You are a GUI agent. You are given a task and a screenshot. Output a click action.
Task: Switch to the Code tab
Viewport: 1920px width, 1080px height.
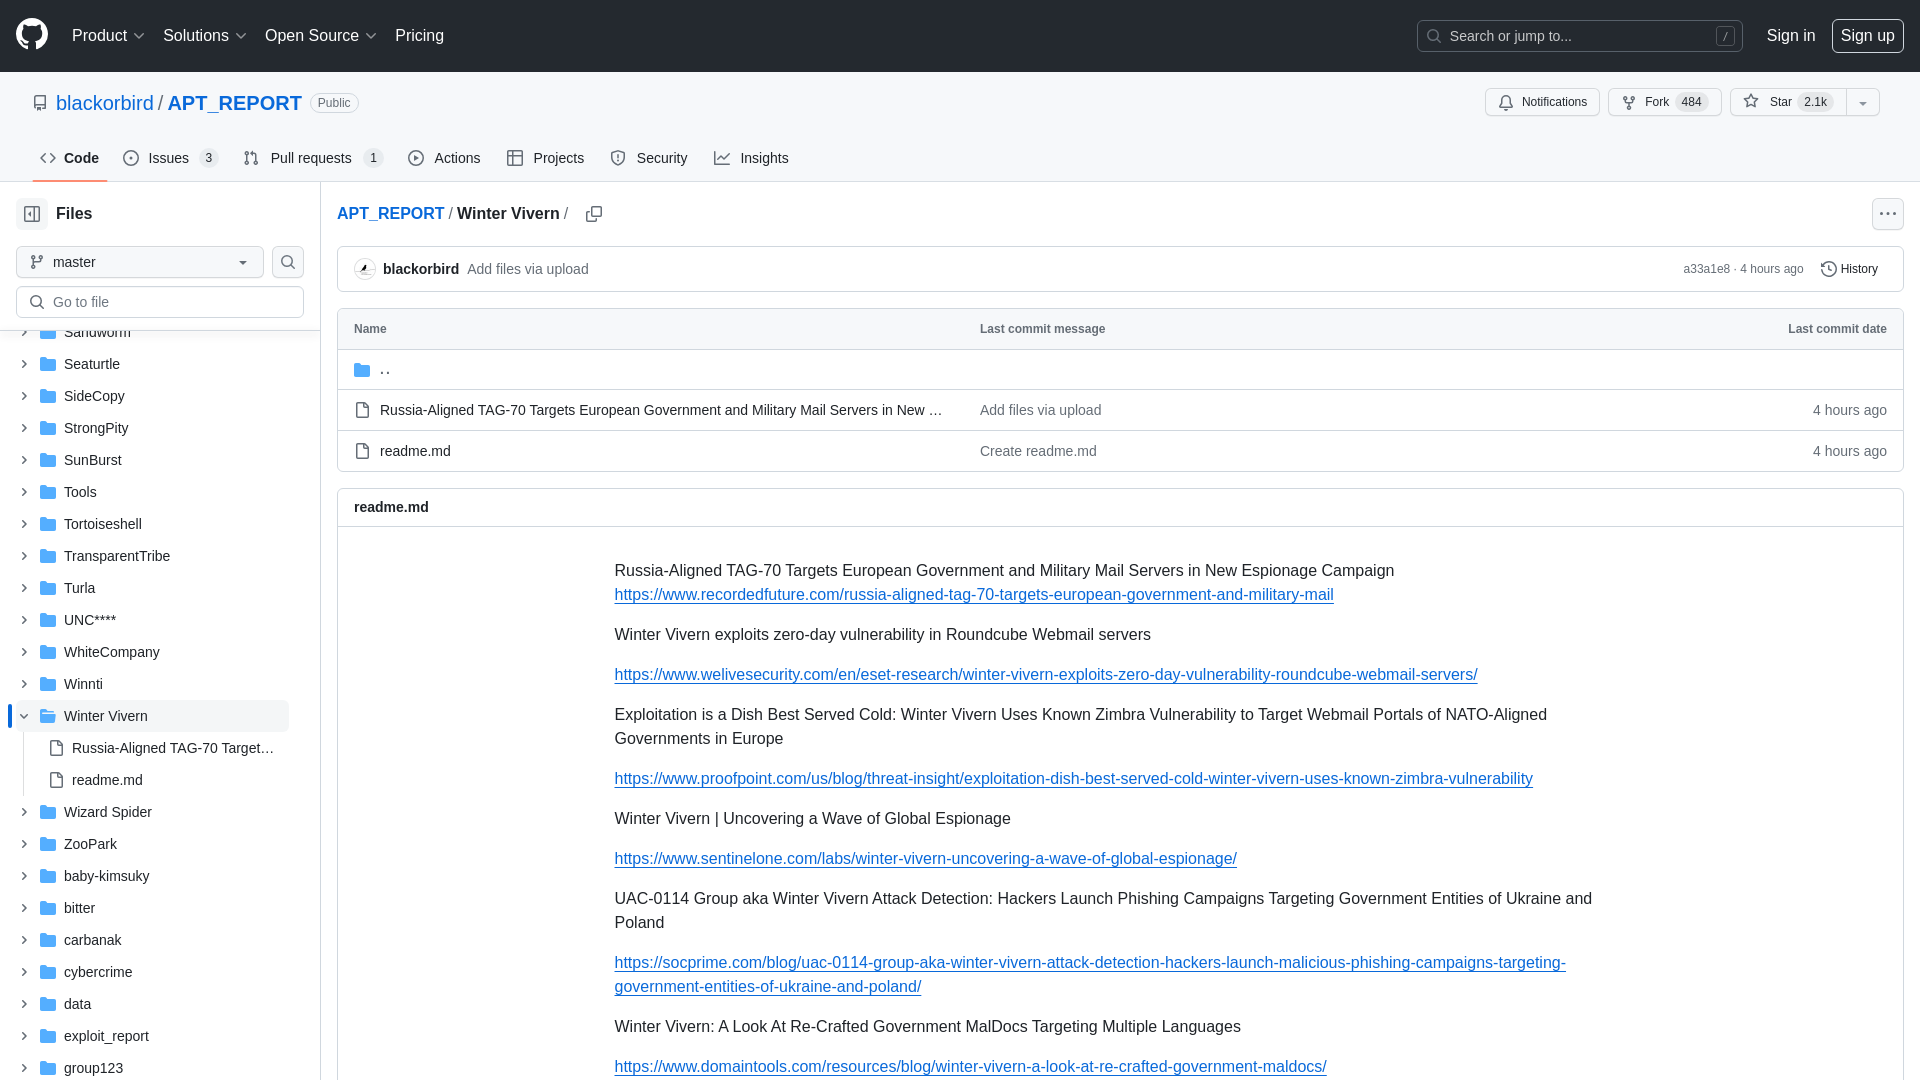(70, 158)
